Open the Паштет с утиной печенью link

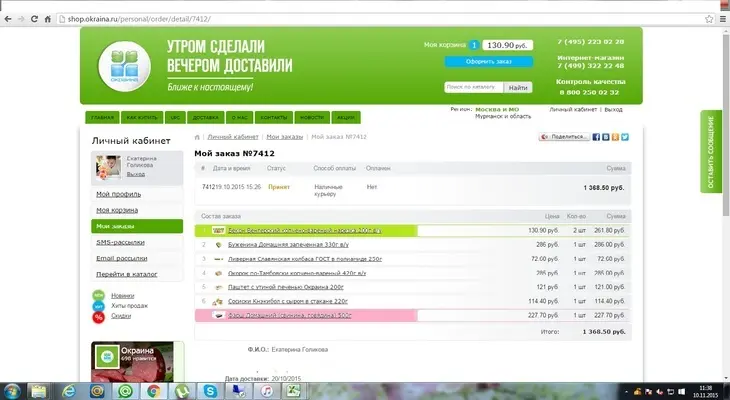[x=285, y=287]
